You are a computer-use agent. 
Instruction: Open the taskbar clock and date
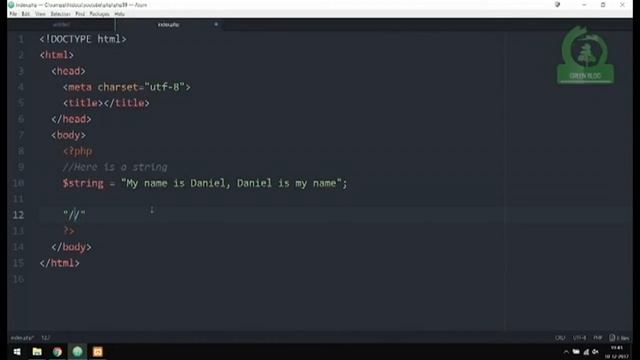point(616,352)
